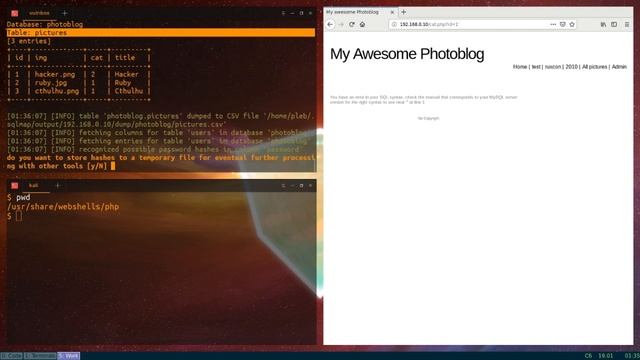Click the 'title' column header in output
This screenshot has height=360, width=640.
pyautogui.click(x=125, y=58)
